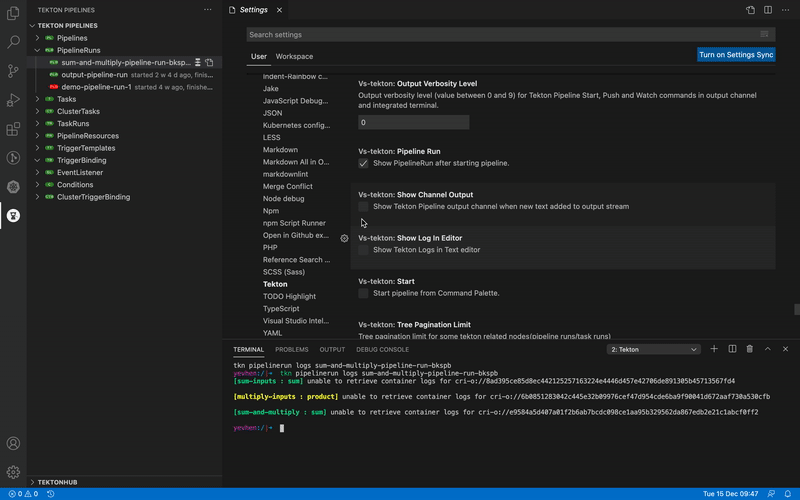Create a new terminal

click(x=714, y=349)
